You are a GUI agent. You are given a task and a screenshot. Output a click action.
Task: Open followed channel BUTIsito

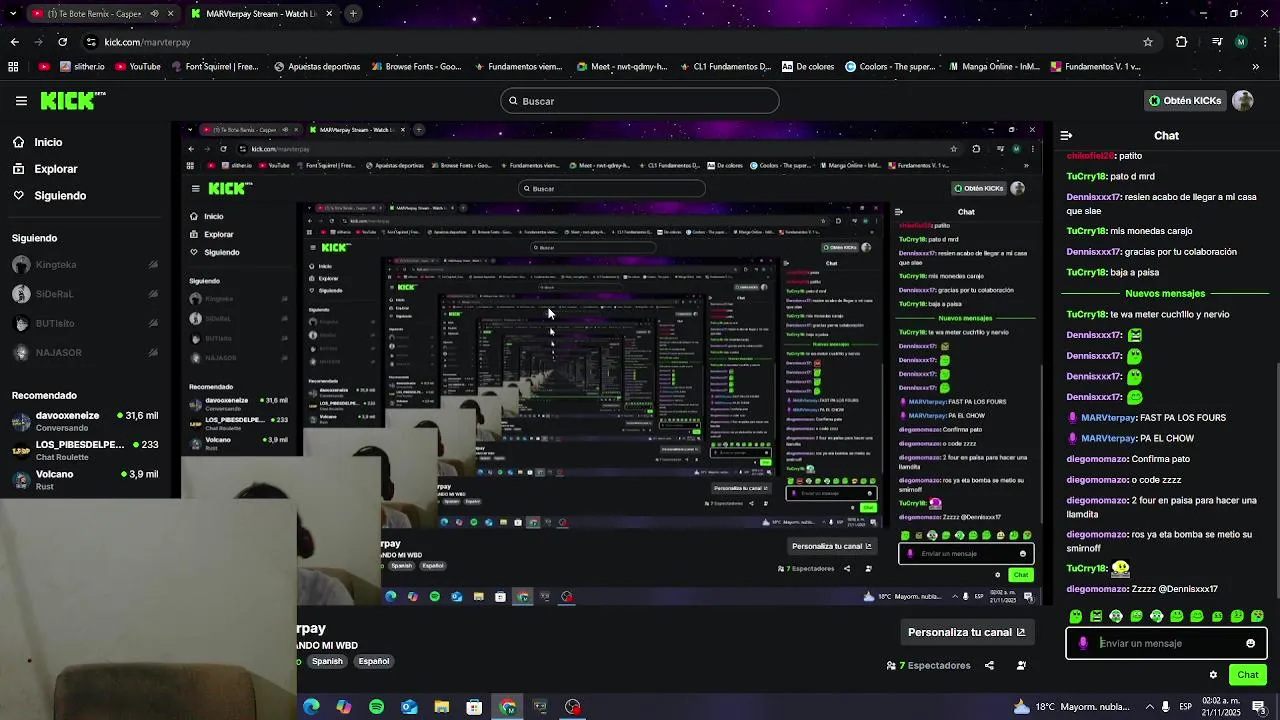(x=85, y=323)
